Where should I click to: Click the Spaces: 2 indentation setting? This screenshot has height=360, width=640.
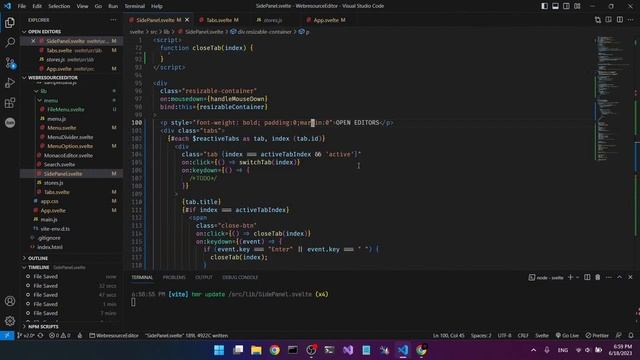[x=481, y=336]
